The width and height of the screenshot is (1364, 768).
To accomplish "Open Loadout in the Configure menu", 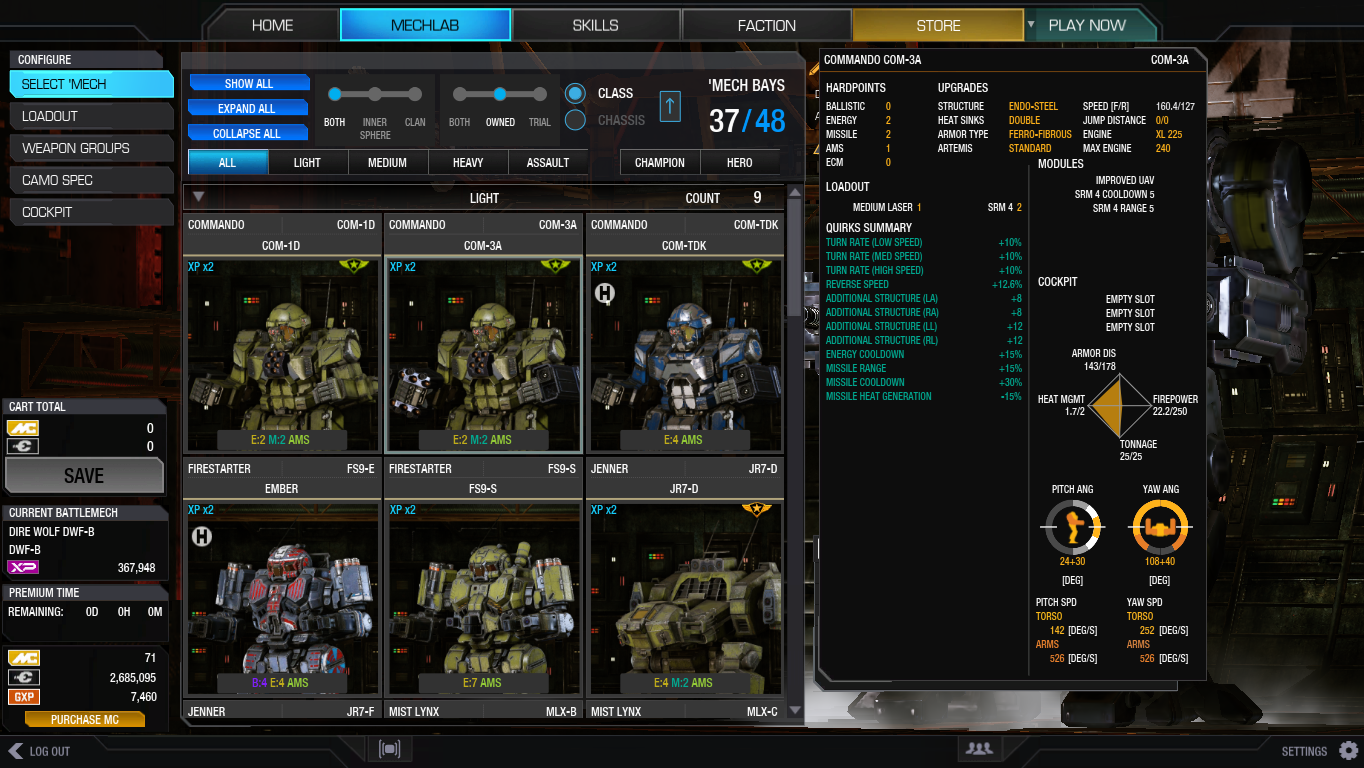I will pyautogui.click(x=91, y=116).
